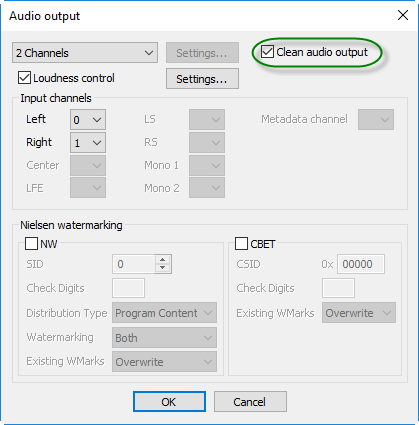Image resolution: width=419 pixels, height=425 pixels.
Task: Click the SID number input field
Action: click(x=134, y=264)
